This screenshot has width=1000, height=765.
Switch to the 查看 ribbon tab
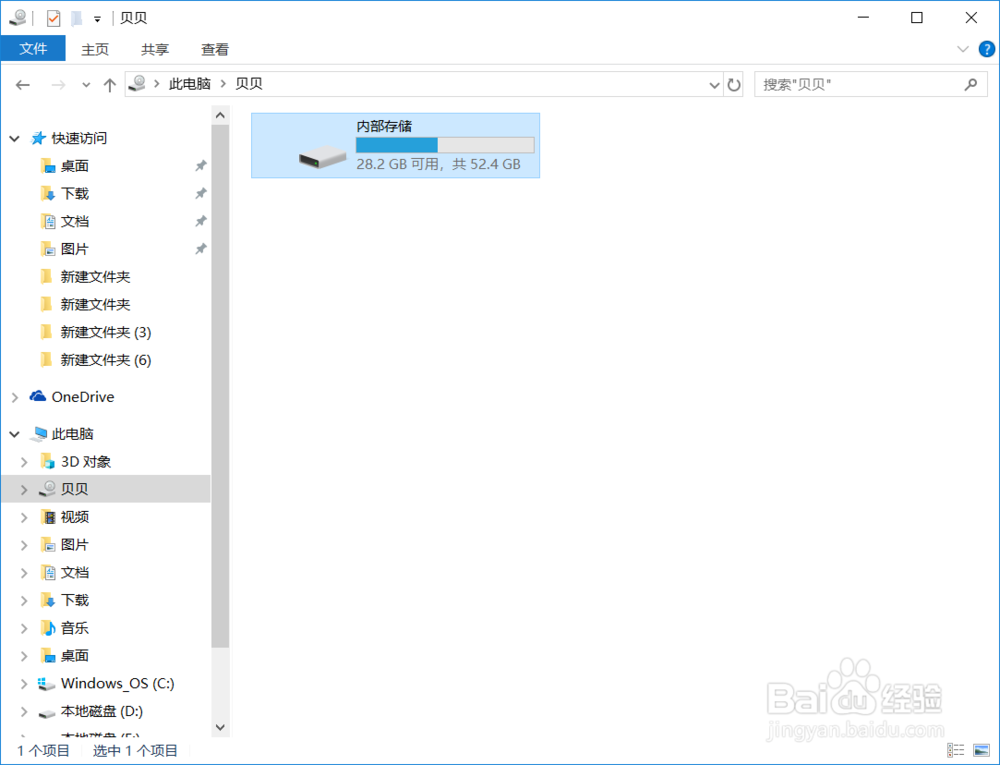(x=215, y=48)
